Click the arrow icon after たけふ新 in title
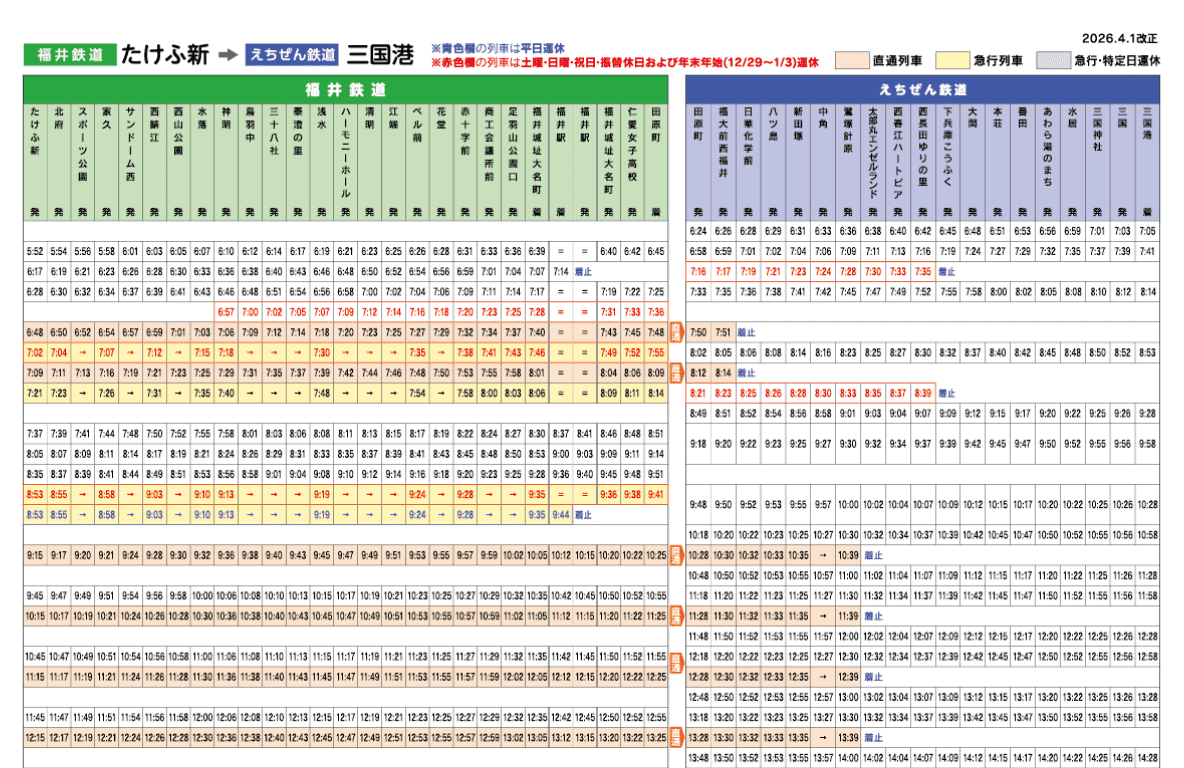This screenshot has width=1184, height=768. coord(227,55)
